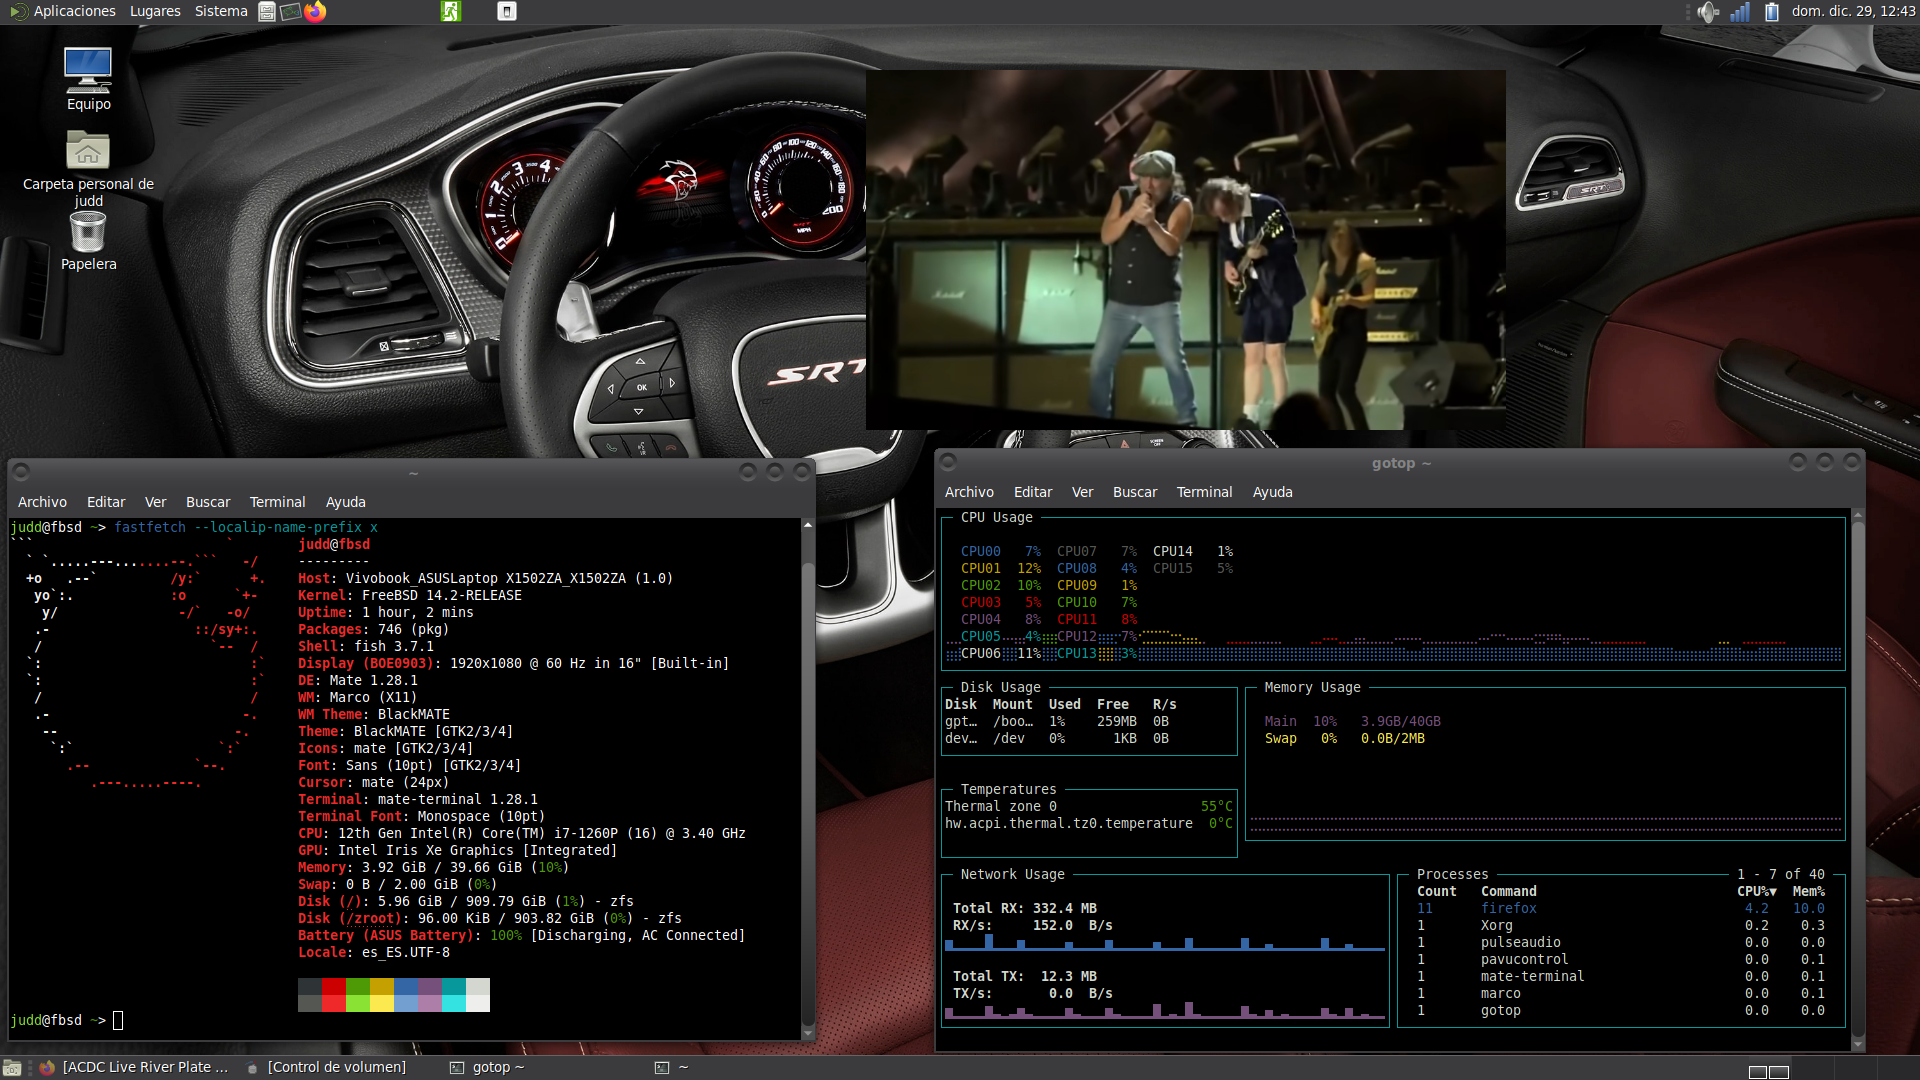This screenshot has height=1080, width=1920.
Task: Click the gotop terminal scrollbar down arrow
Action: coord(1858,1045)
